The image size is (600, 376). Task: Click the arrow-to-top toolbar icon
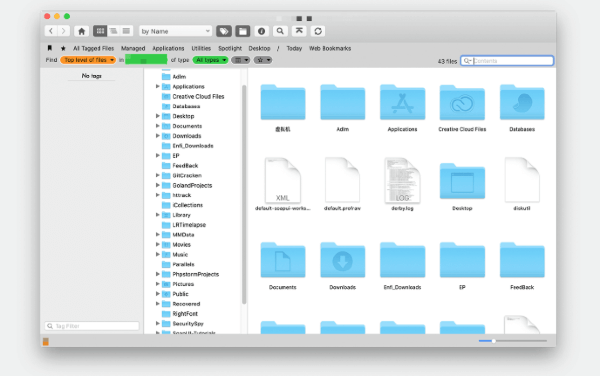(x=299, y=31)
